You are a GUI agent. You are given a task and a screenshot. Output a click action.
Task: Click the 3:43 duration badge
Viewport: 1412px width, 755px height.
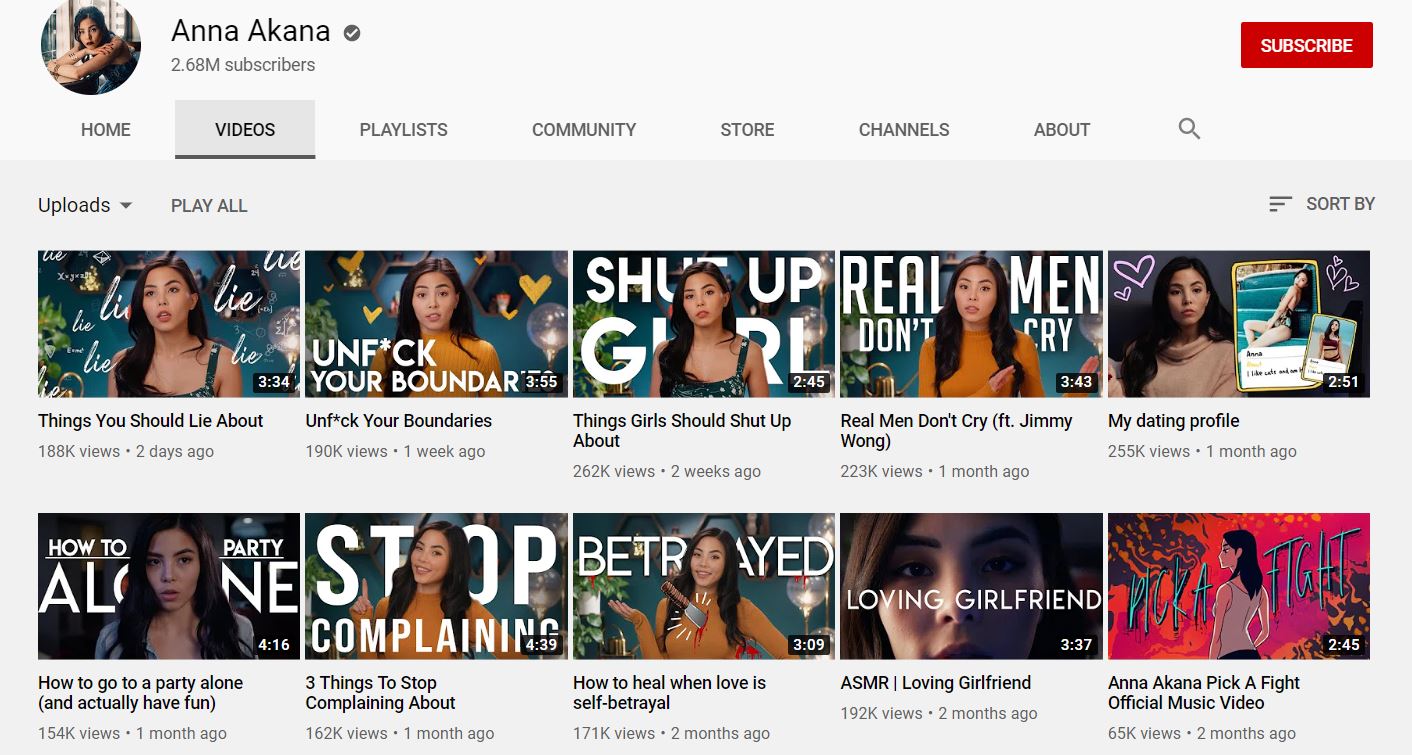1076,382
